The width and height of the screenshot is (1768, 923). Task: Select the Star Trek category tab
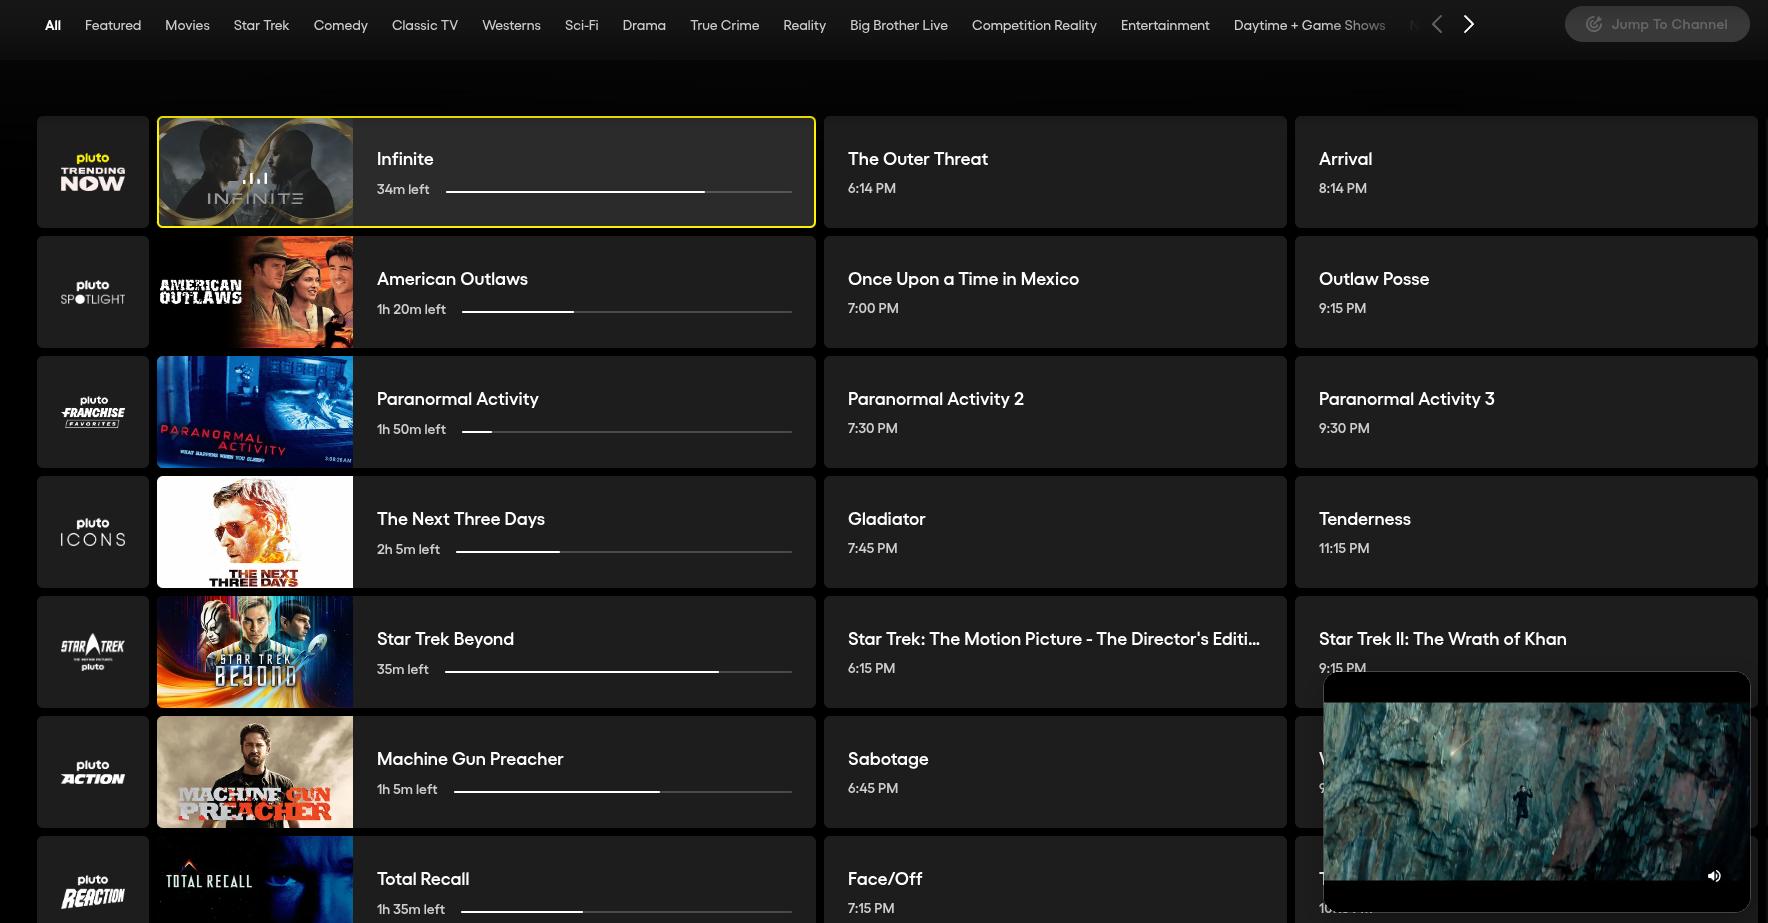click(x=261, y=25)
